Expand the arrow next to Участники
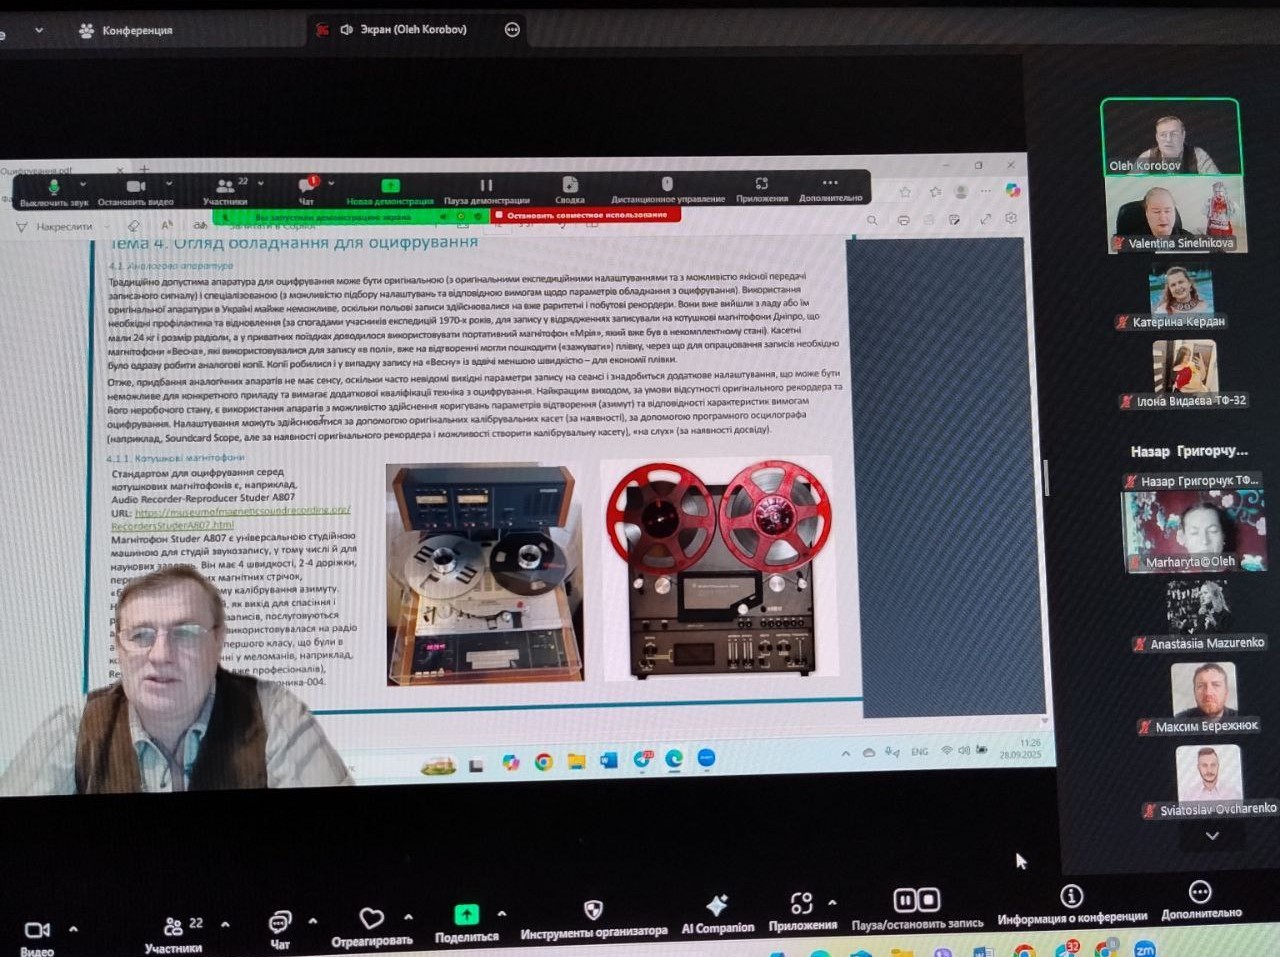The image size is (1280, 957). tap(225, 924)
